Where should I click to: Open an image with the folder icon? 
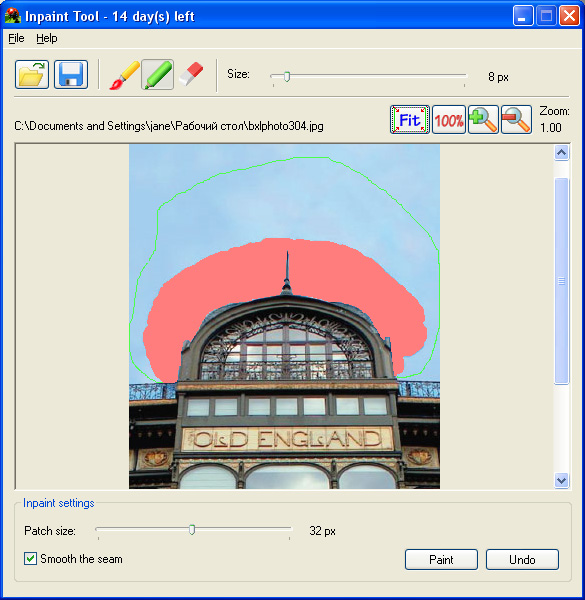click(x=32, y=75)
